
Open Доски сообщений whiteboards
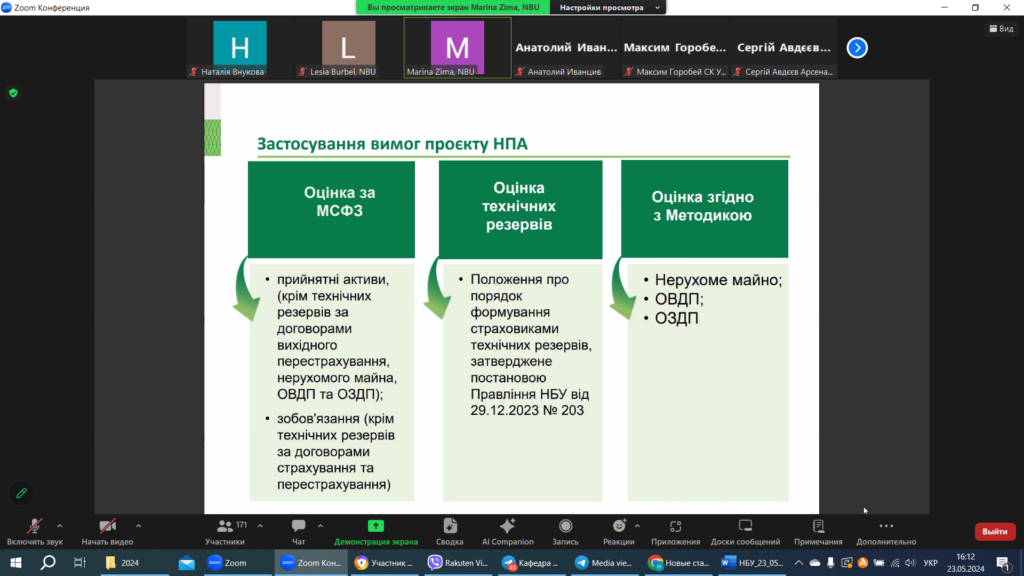[x=745, y=532]
